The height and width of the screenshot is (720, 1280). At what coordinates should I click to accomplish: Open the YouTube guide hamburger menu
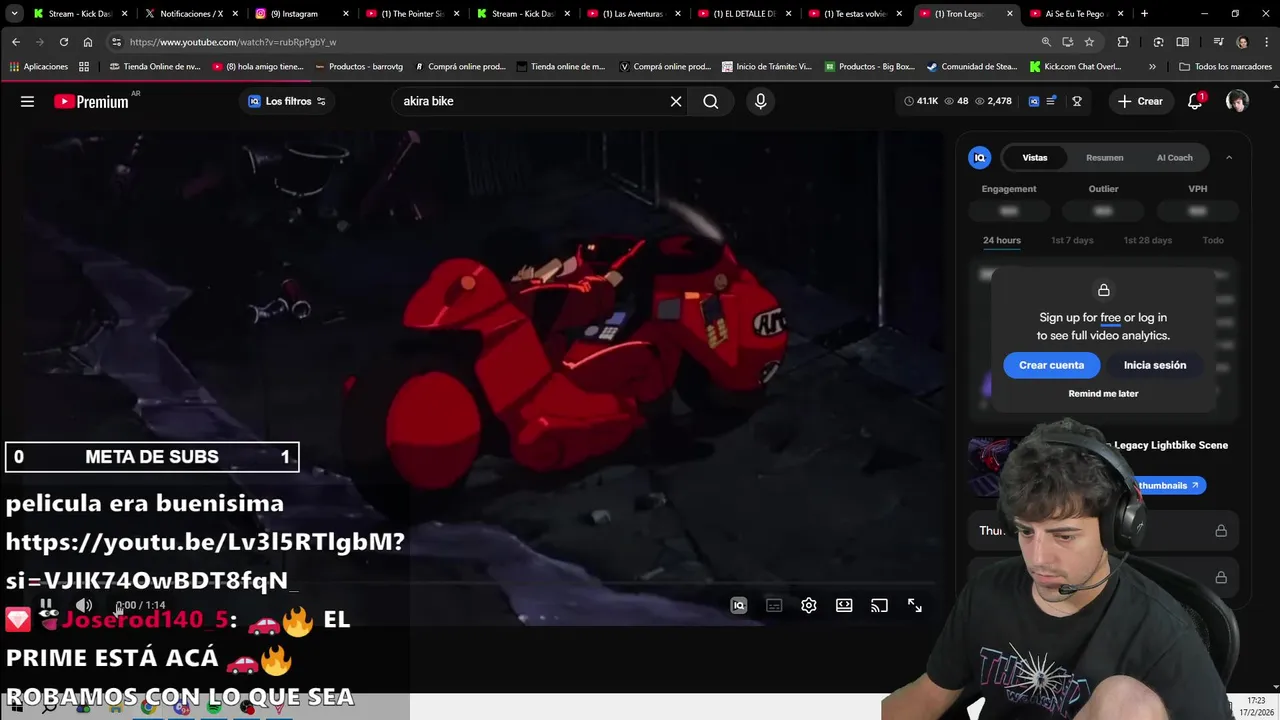coord(27,101)
